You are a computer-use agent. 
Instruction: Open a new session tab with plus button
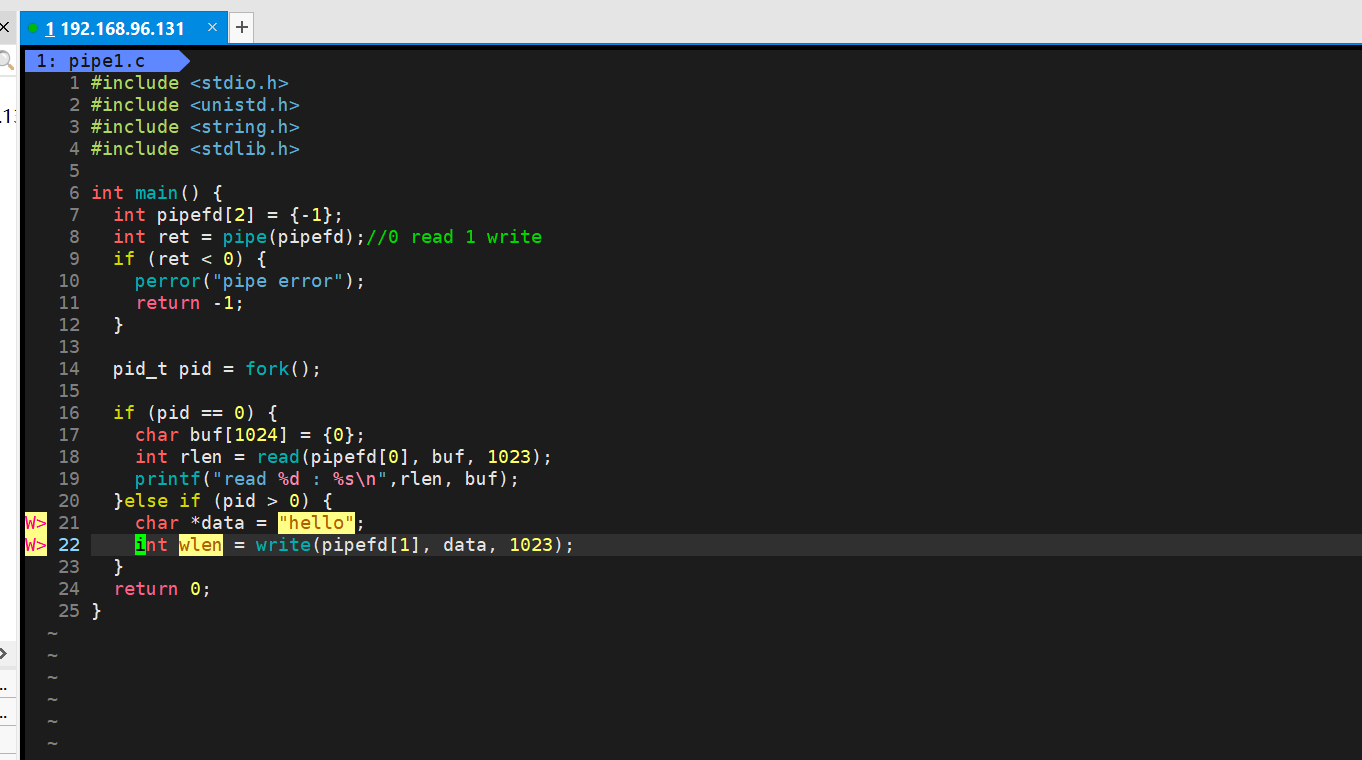click(242, 28)
